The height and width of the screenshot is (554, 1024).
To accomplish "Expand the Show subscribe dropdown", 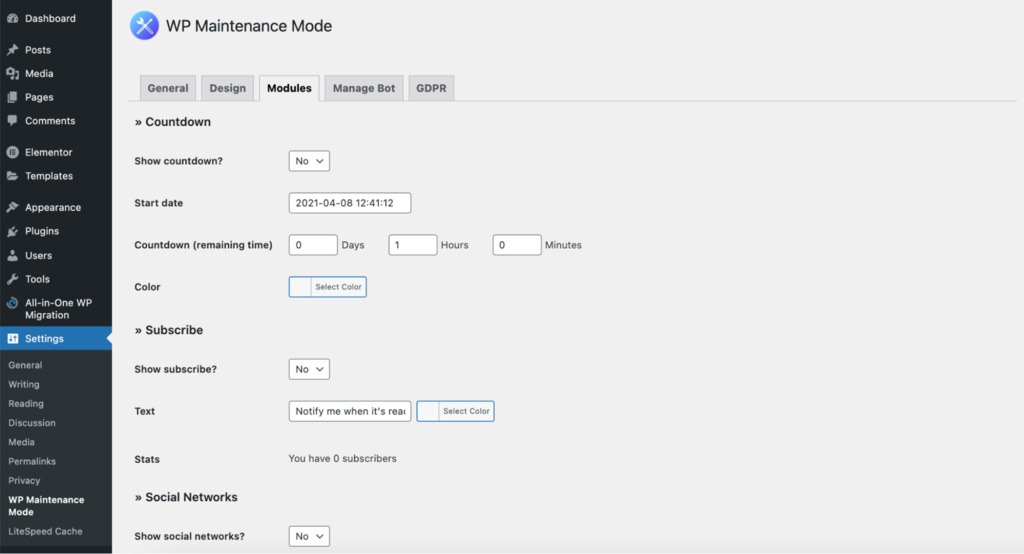I will pyautogui.click(x=309, y=369).
